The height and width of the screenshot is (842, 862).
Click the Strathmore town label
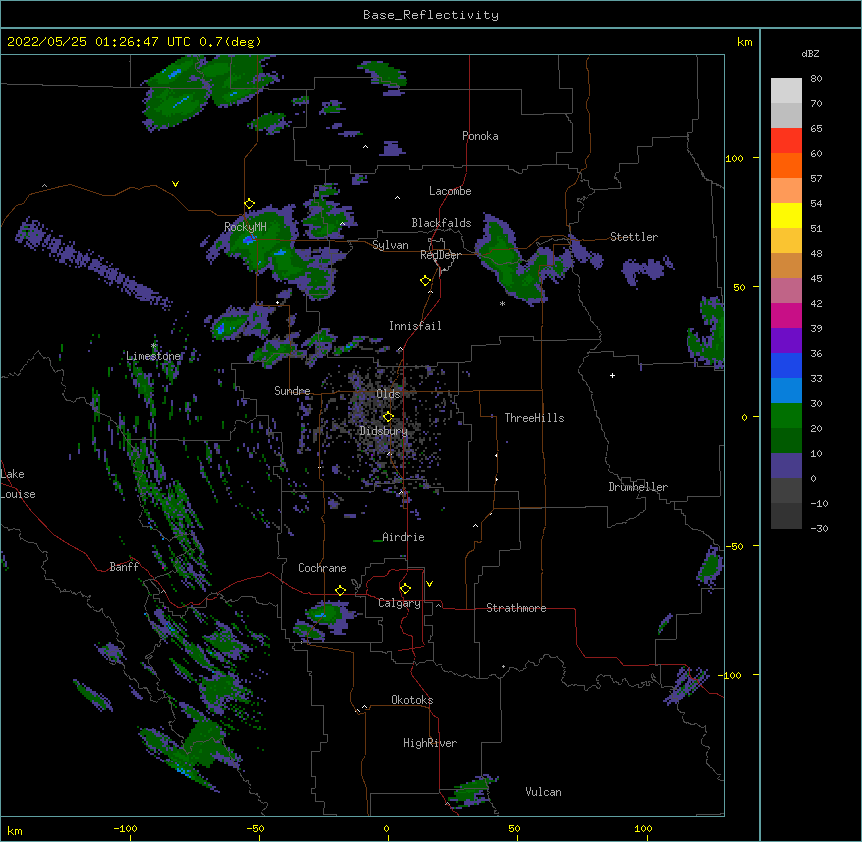(516, 608)
